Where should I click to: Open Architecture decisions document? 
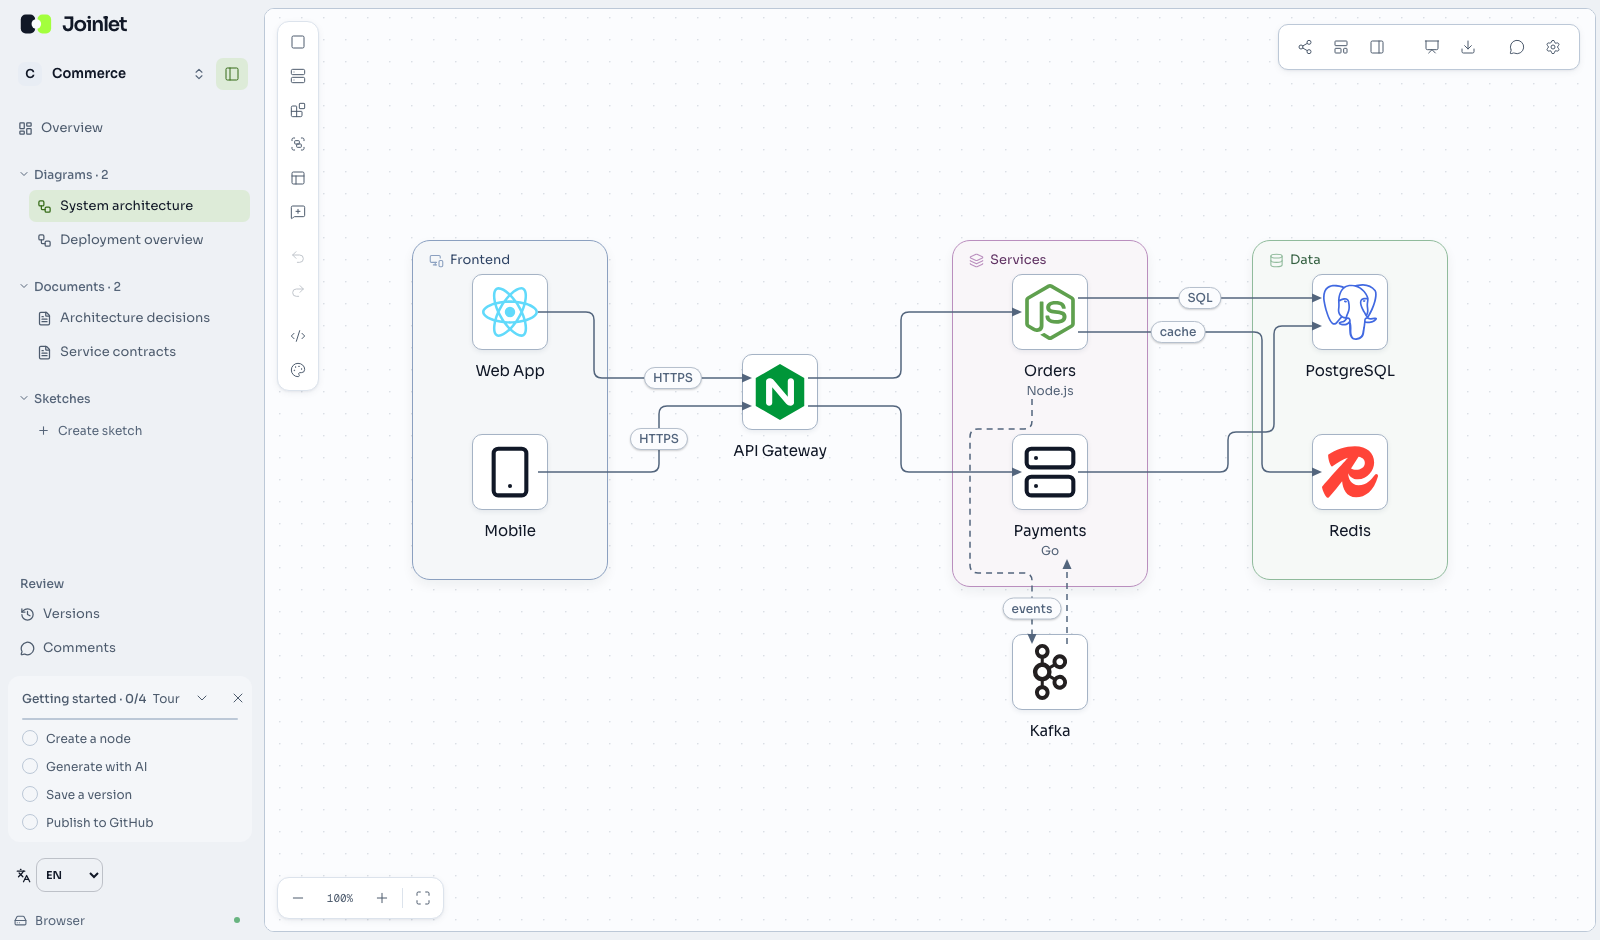[139, 318]
